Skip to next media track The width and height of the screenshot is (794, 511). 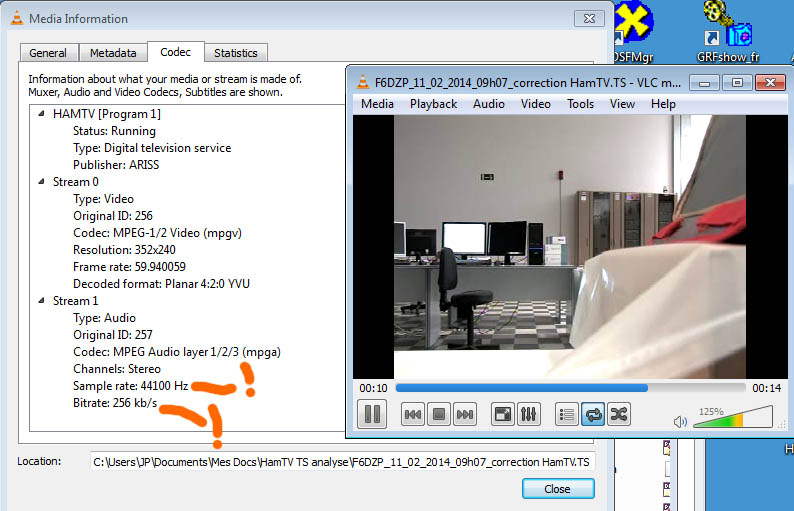point(464,415)
